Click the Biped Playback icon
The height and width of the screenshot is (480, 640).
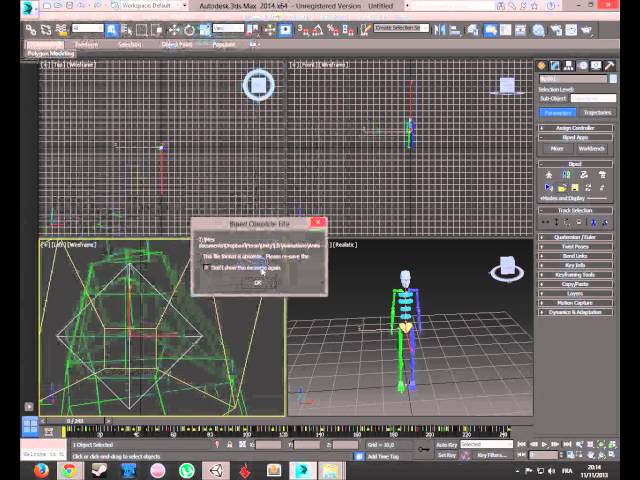(x=549, y=187)
